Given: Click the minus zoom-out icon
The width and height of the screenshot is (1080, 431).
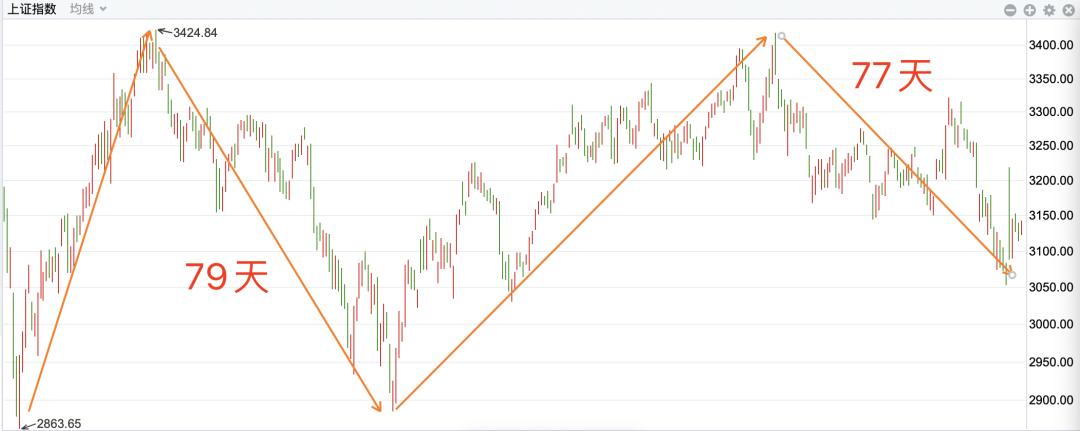Looking at the screenshot, I should tap(1010, 9).
